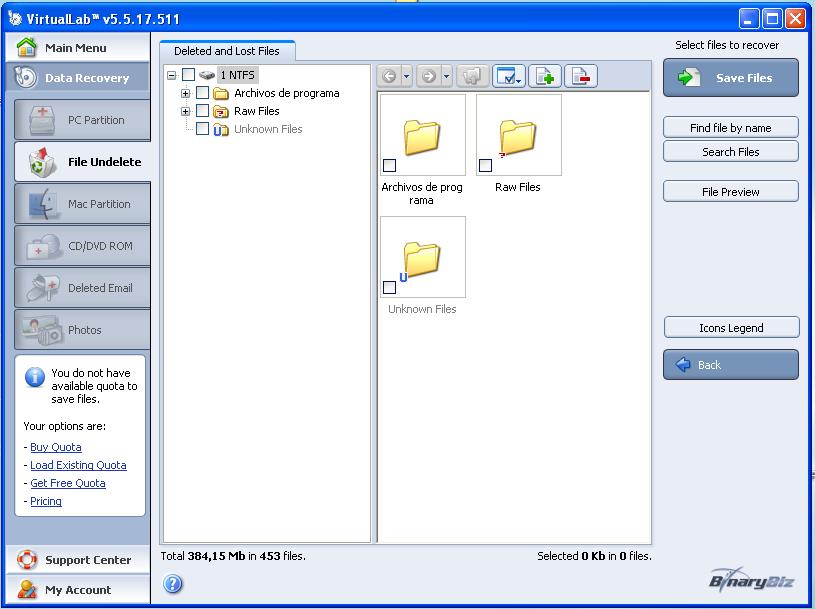
Task: Open the Archivos de programa folder thumbnail
Action: point(423,135)
